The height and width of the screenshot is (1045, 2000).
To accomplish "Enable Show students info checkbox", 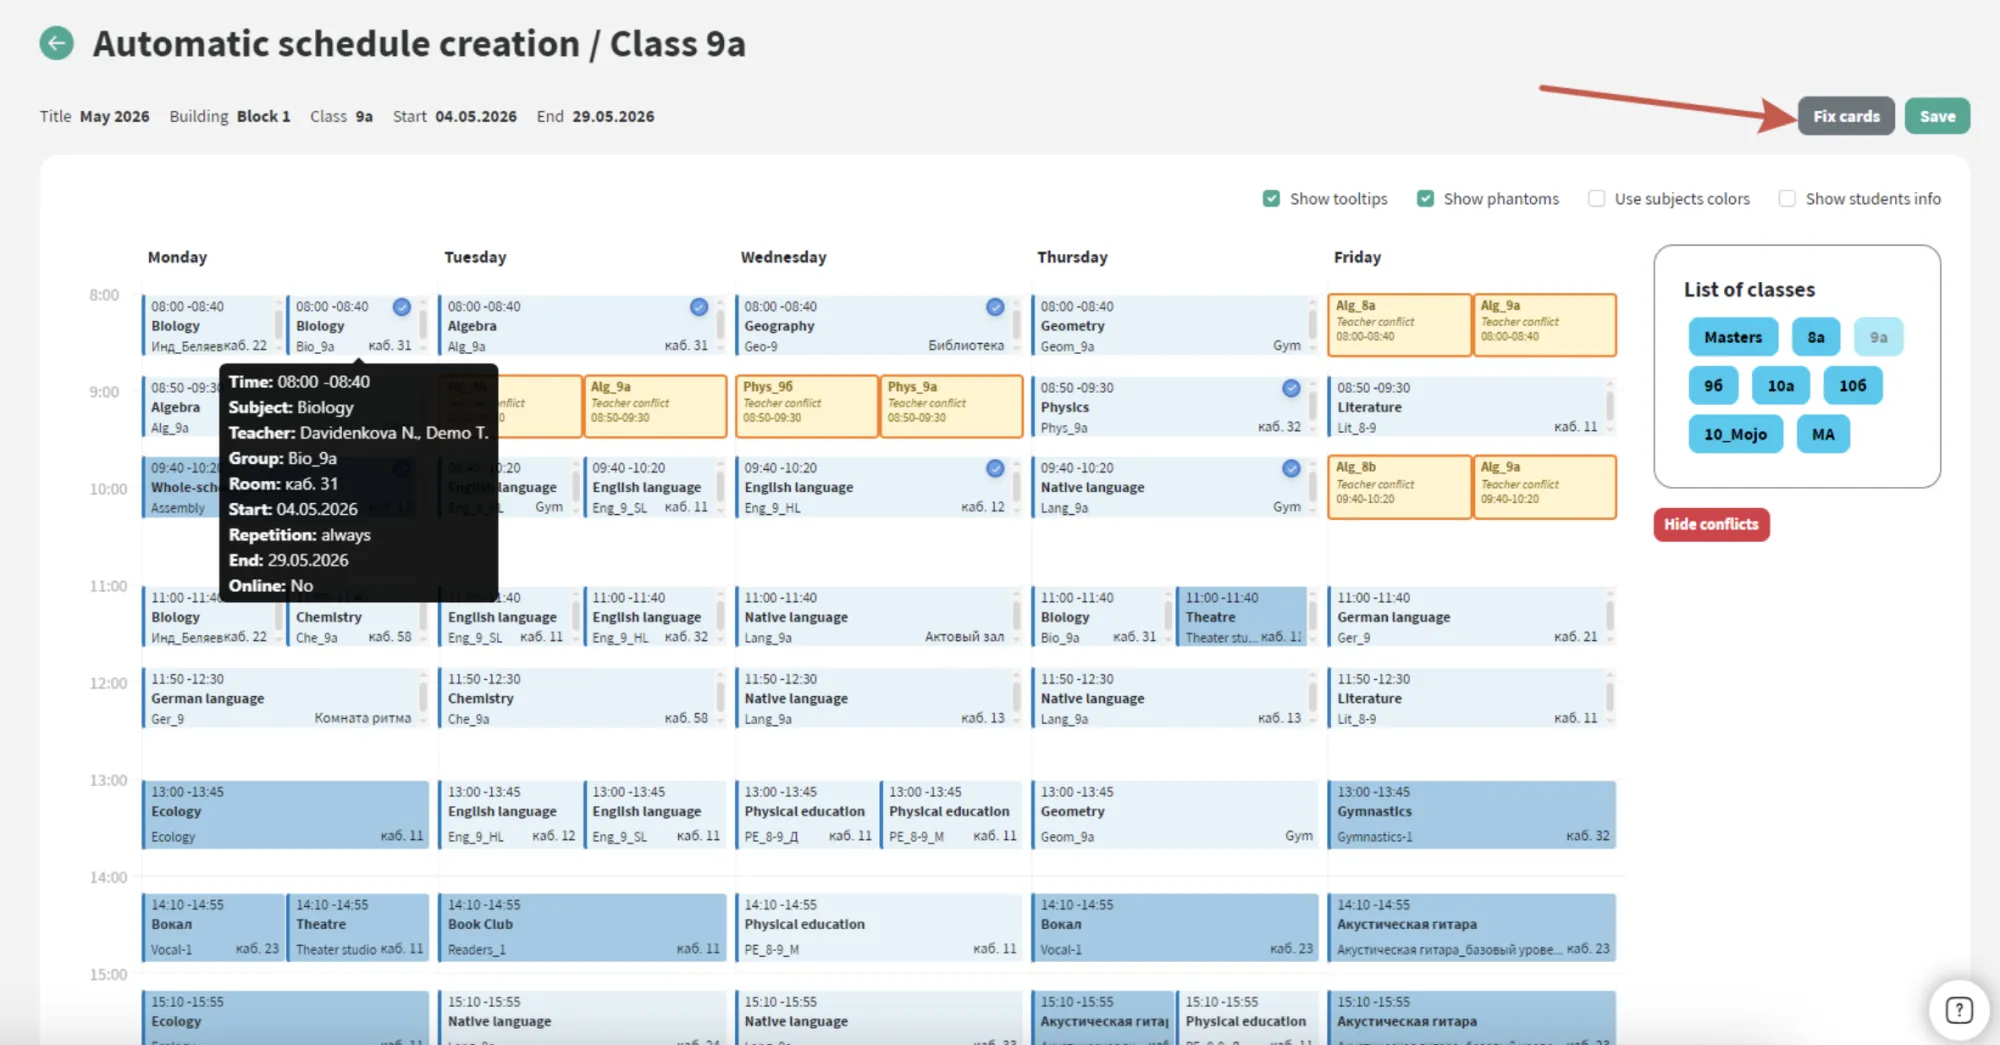I will click(1787, 199).
